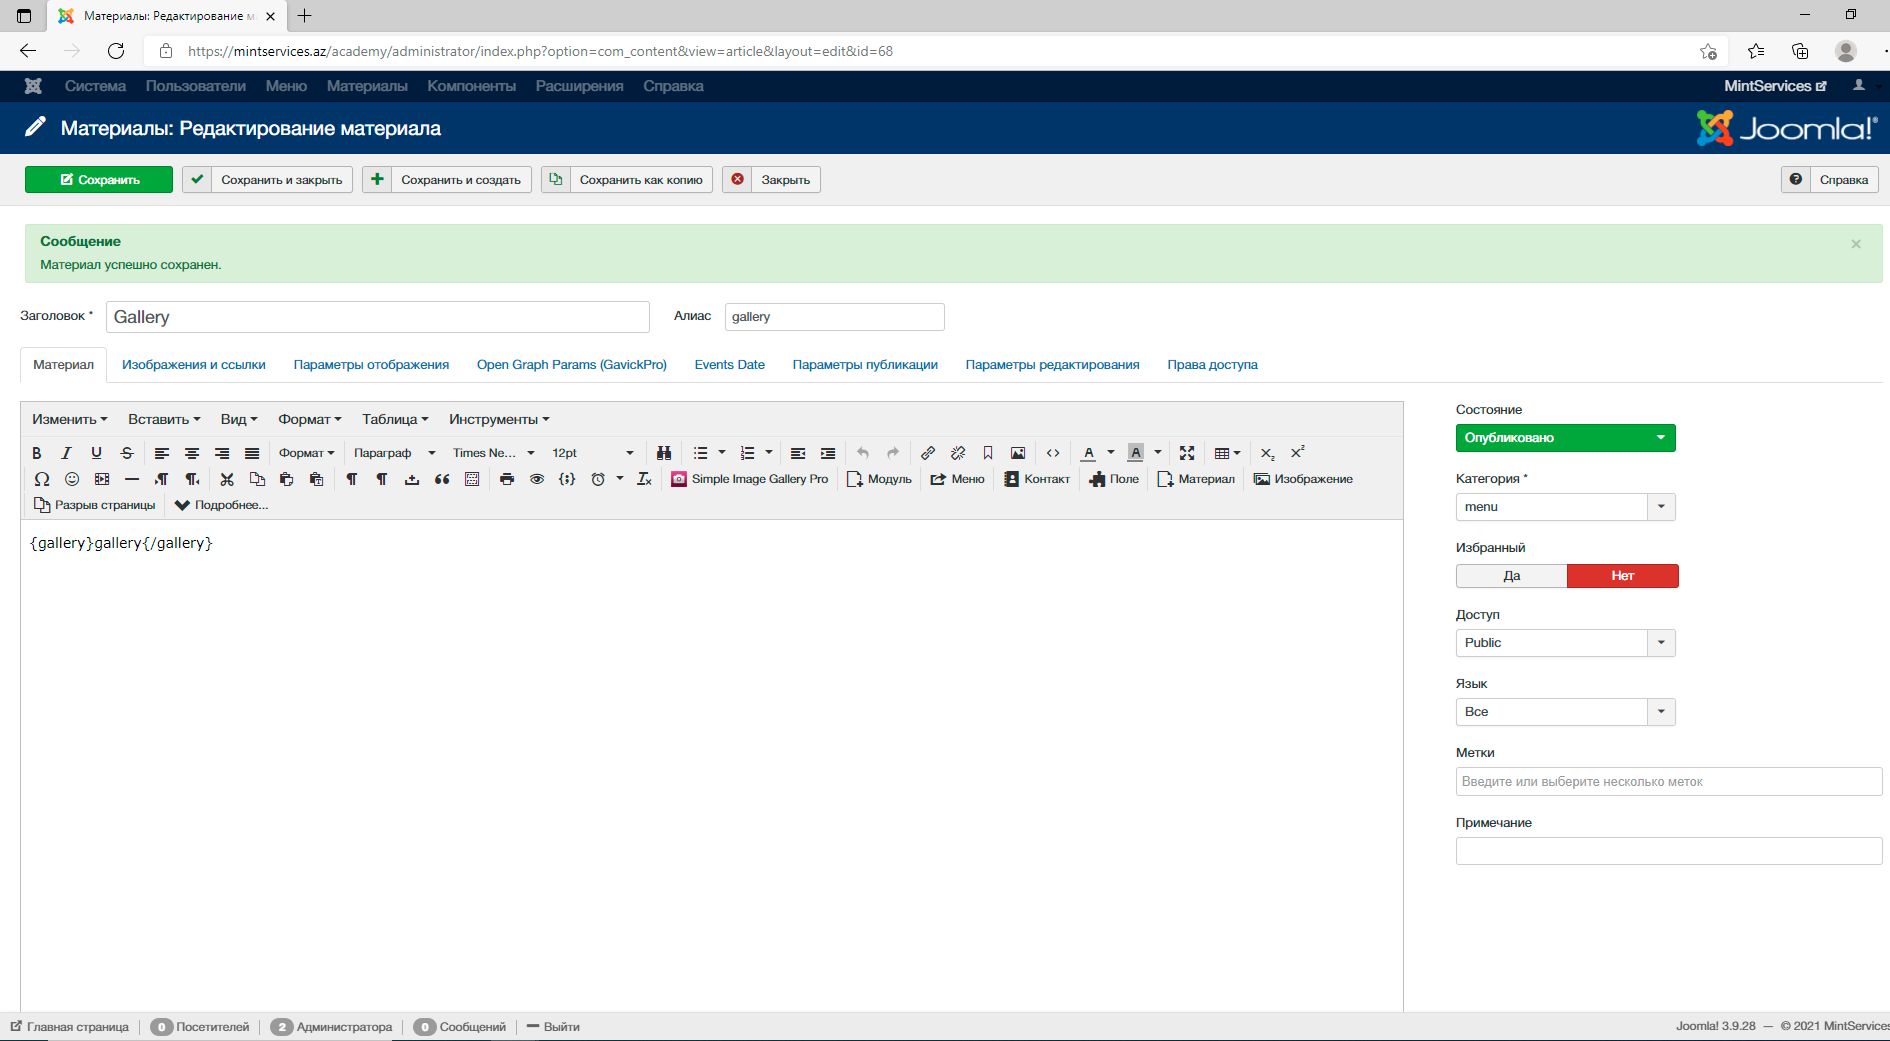Toggle bold formatting in editor toolbar
This screenshot has width=1890, height=1041.
[37, 453]
